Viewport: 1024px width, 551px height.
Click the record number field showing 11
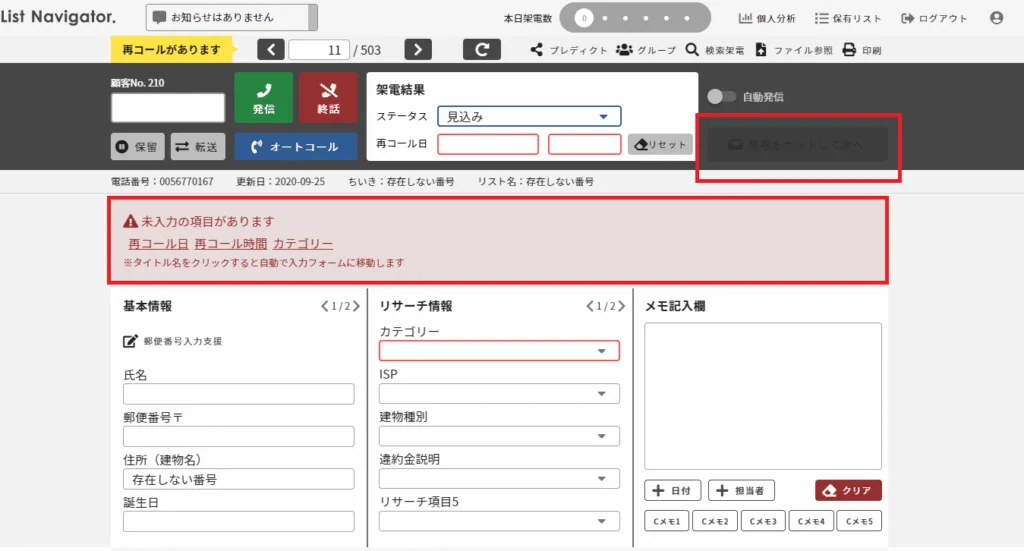pos(319,50)
